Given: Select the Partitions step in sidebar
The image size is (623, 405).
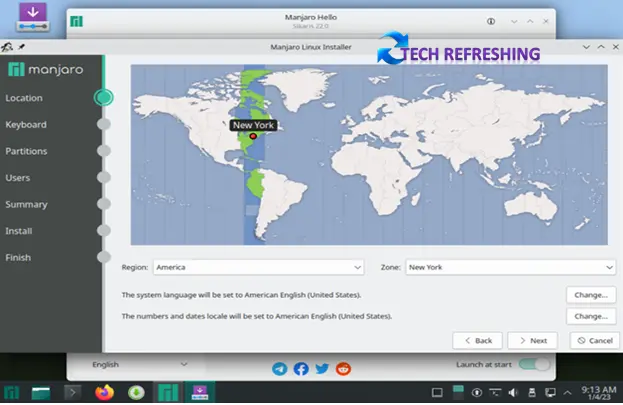Looking at the screenshot, I should 26,151.
